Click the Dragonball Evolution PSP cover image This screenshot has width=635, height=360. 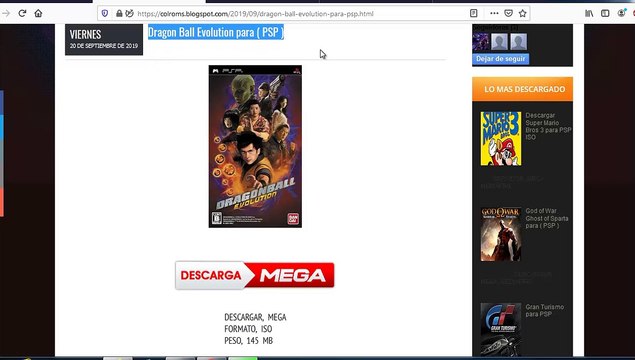[x=255, y=146]
